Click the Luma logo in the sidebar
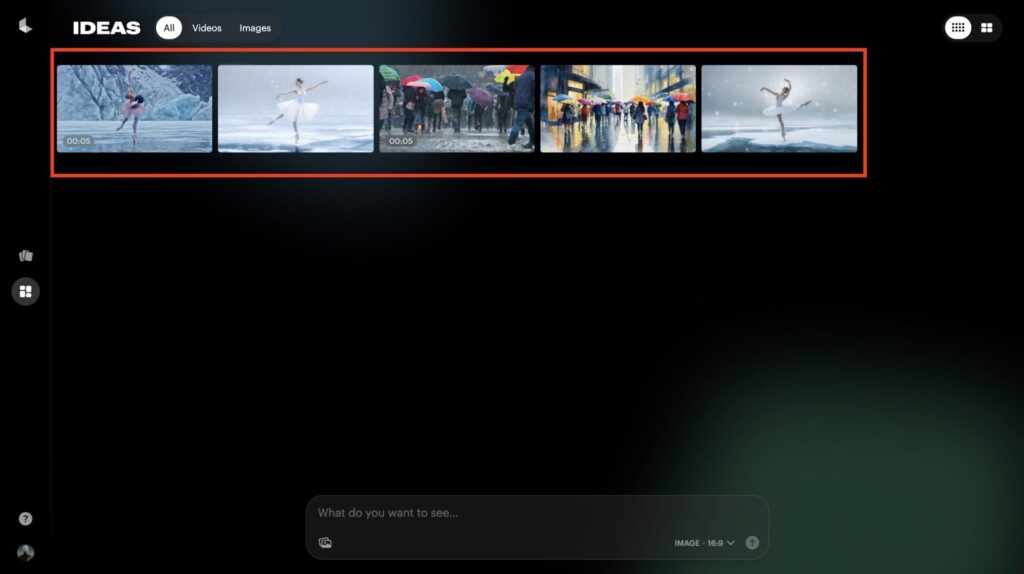The width and height of the screenshot is (1024, 574). (x=25, y=26)
